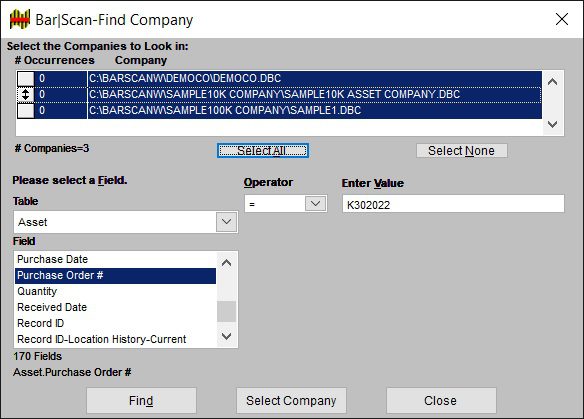Image resolution: width=584 pixels, height=419 pixels.
Task: Click the Select None button
Action: click(461, 150)
